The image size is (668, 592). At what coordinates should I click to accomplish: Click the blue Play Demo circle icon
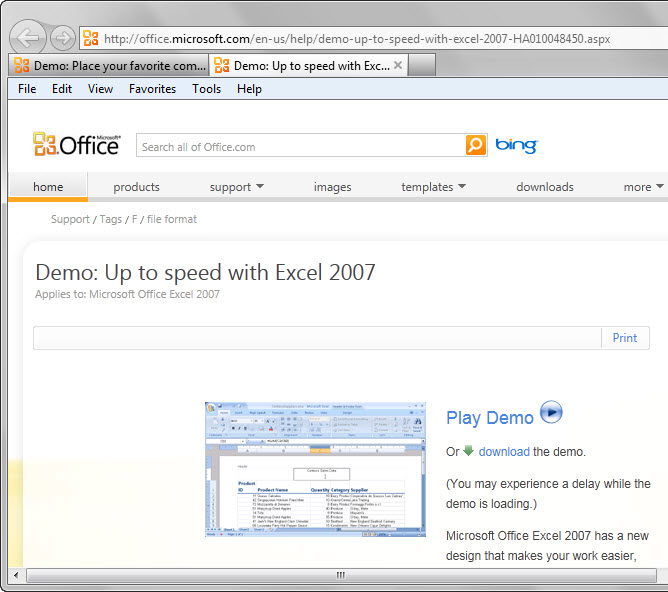(551, 412)
